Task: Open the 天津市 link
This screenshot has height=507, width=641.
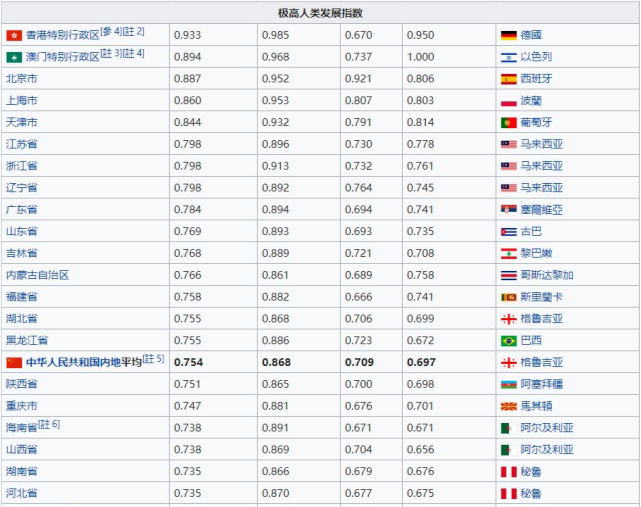Action: coord(21,122)
